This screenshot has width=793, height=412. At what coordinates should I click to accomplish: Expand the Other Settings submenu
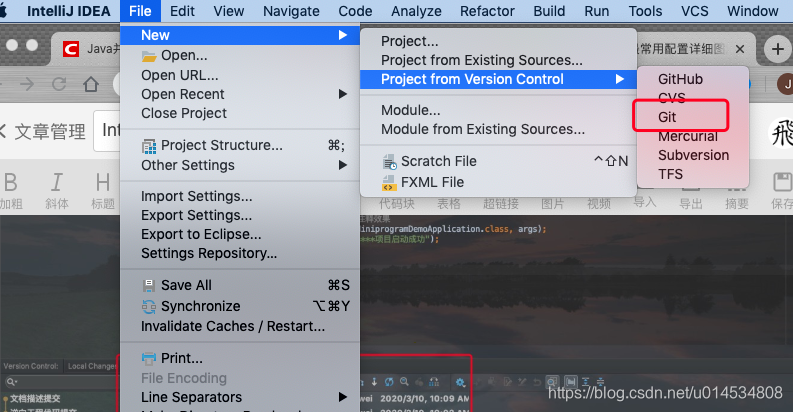343,165
